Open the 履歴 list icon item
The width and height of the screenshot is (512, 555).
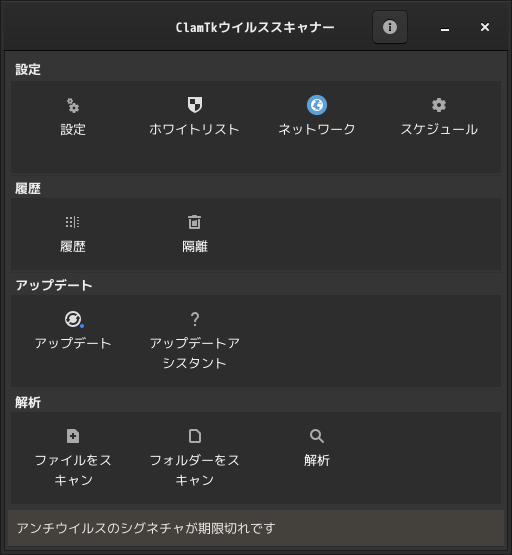[73, 222]
